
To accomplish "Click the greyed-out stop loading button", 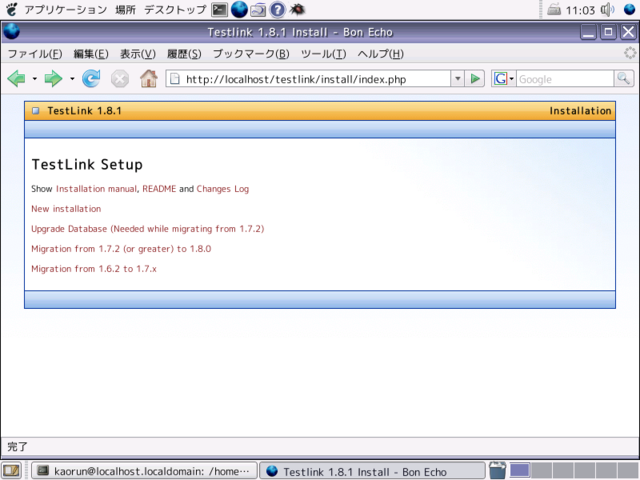I will 120,79.
